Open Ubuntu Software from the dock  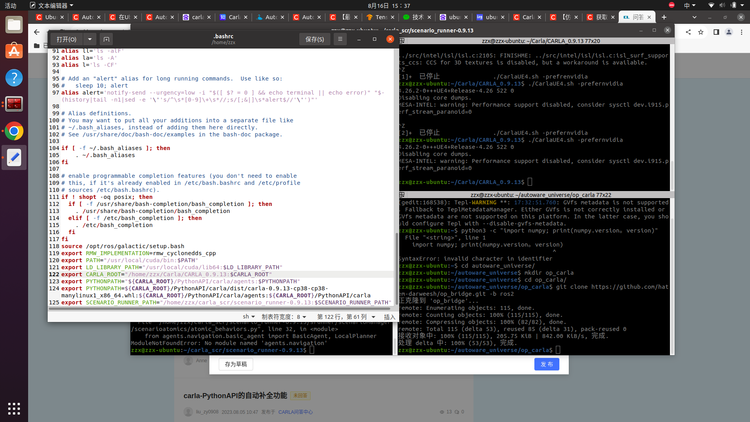(14, 50)
